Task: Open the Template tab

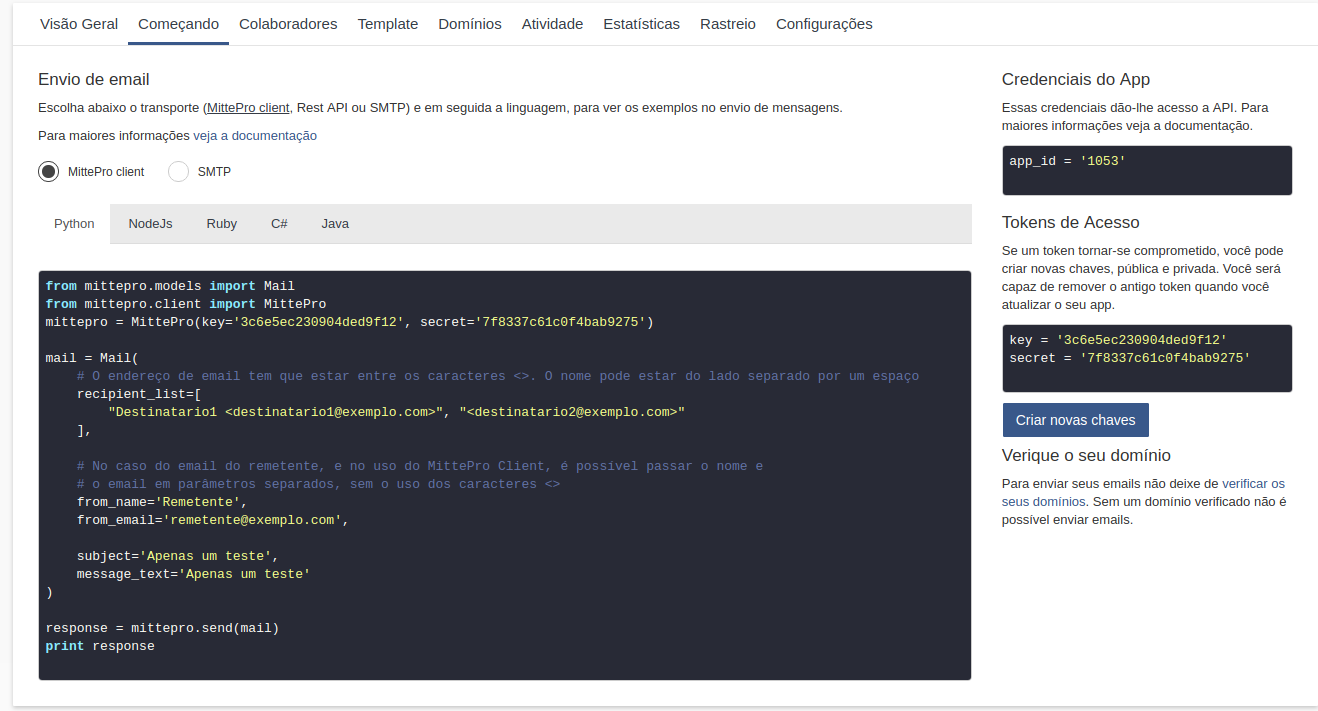Action: point(388,24)
